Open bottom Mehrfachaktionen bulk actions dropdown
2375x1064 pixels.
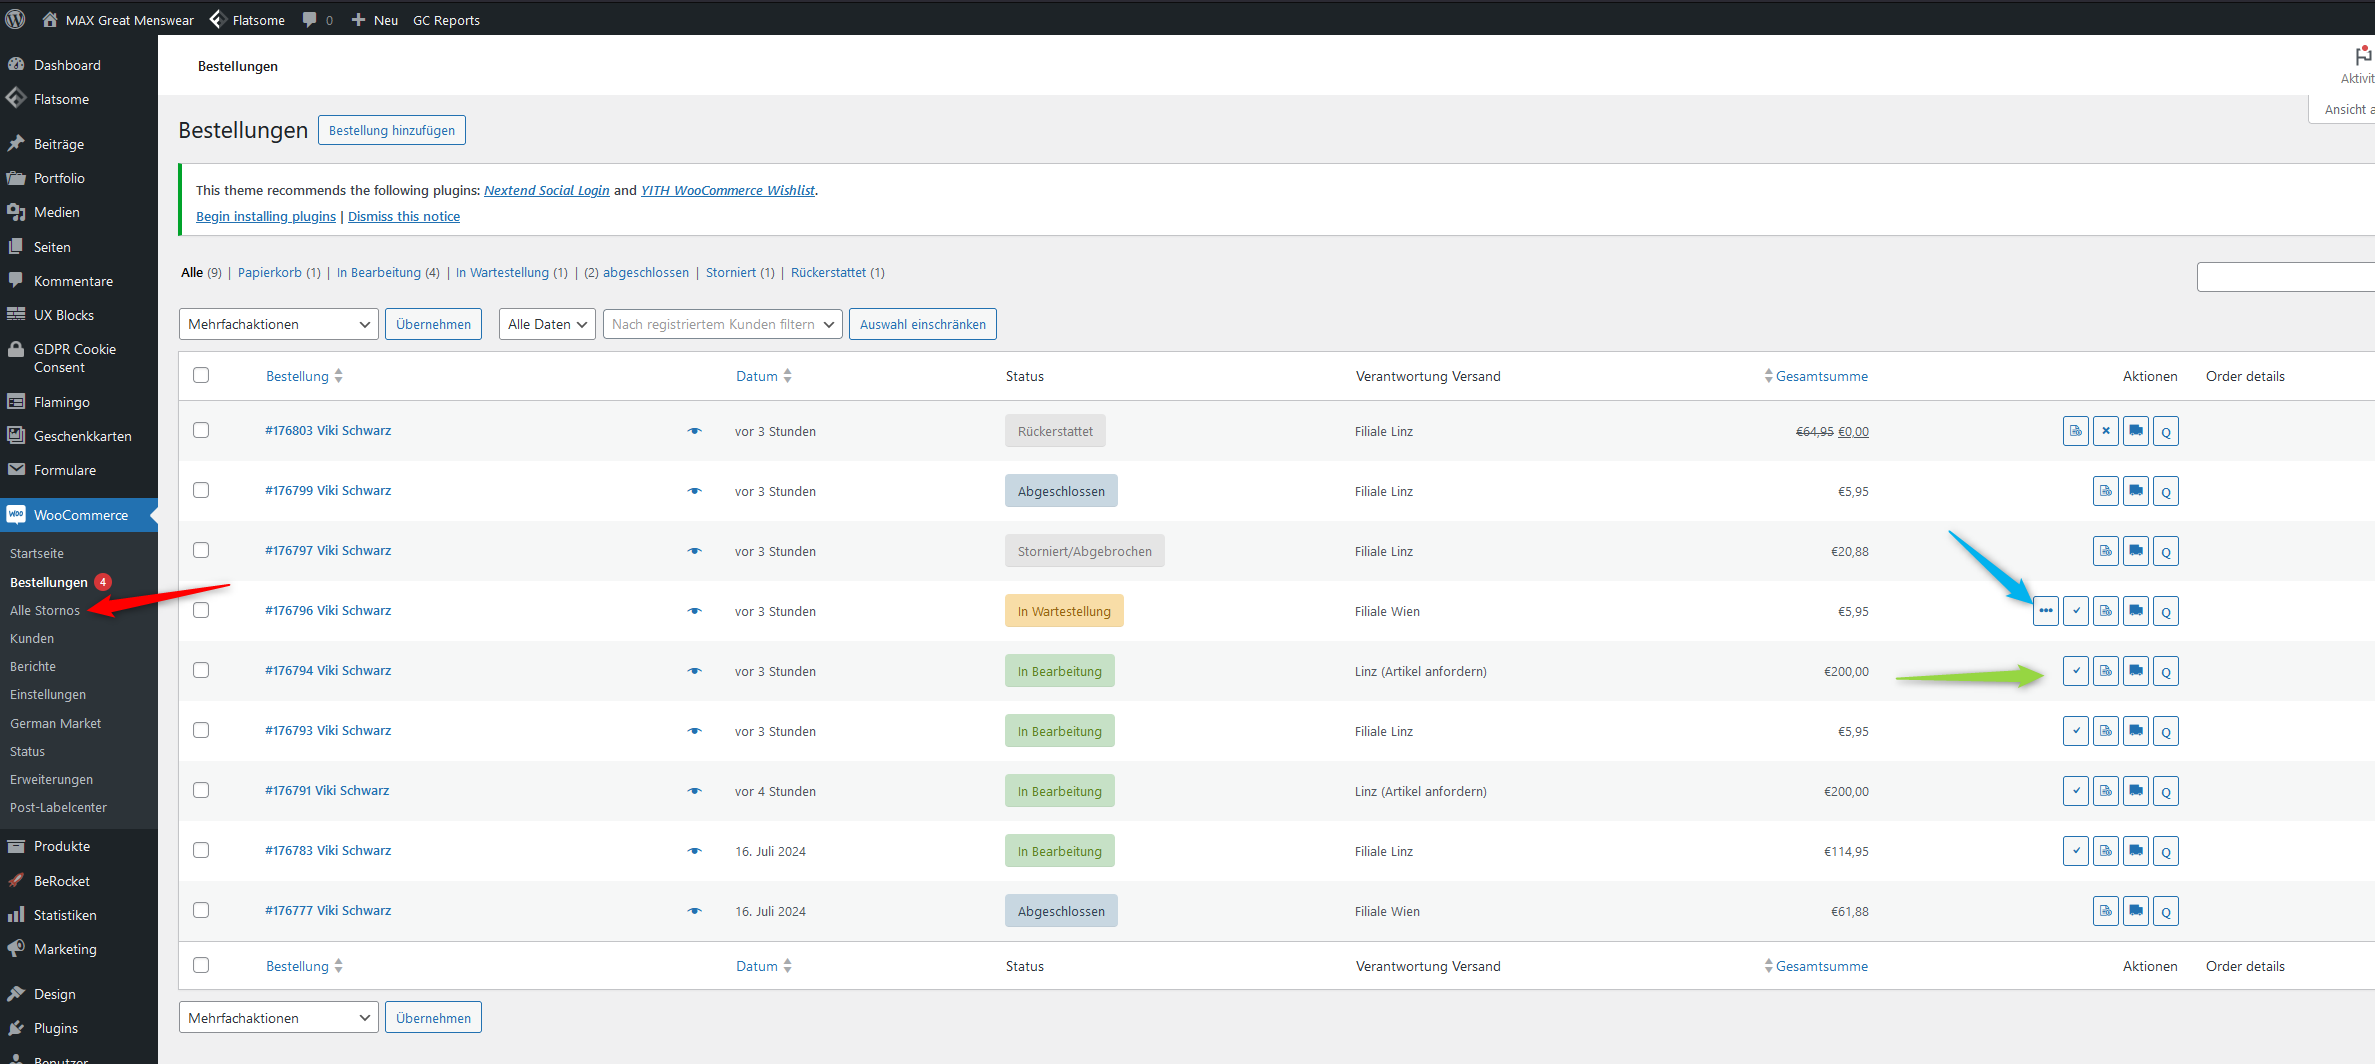(x=279, y=1018)
